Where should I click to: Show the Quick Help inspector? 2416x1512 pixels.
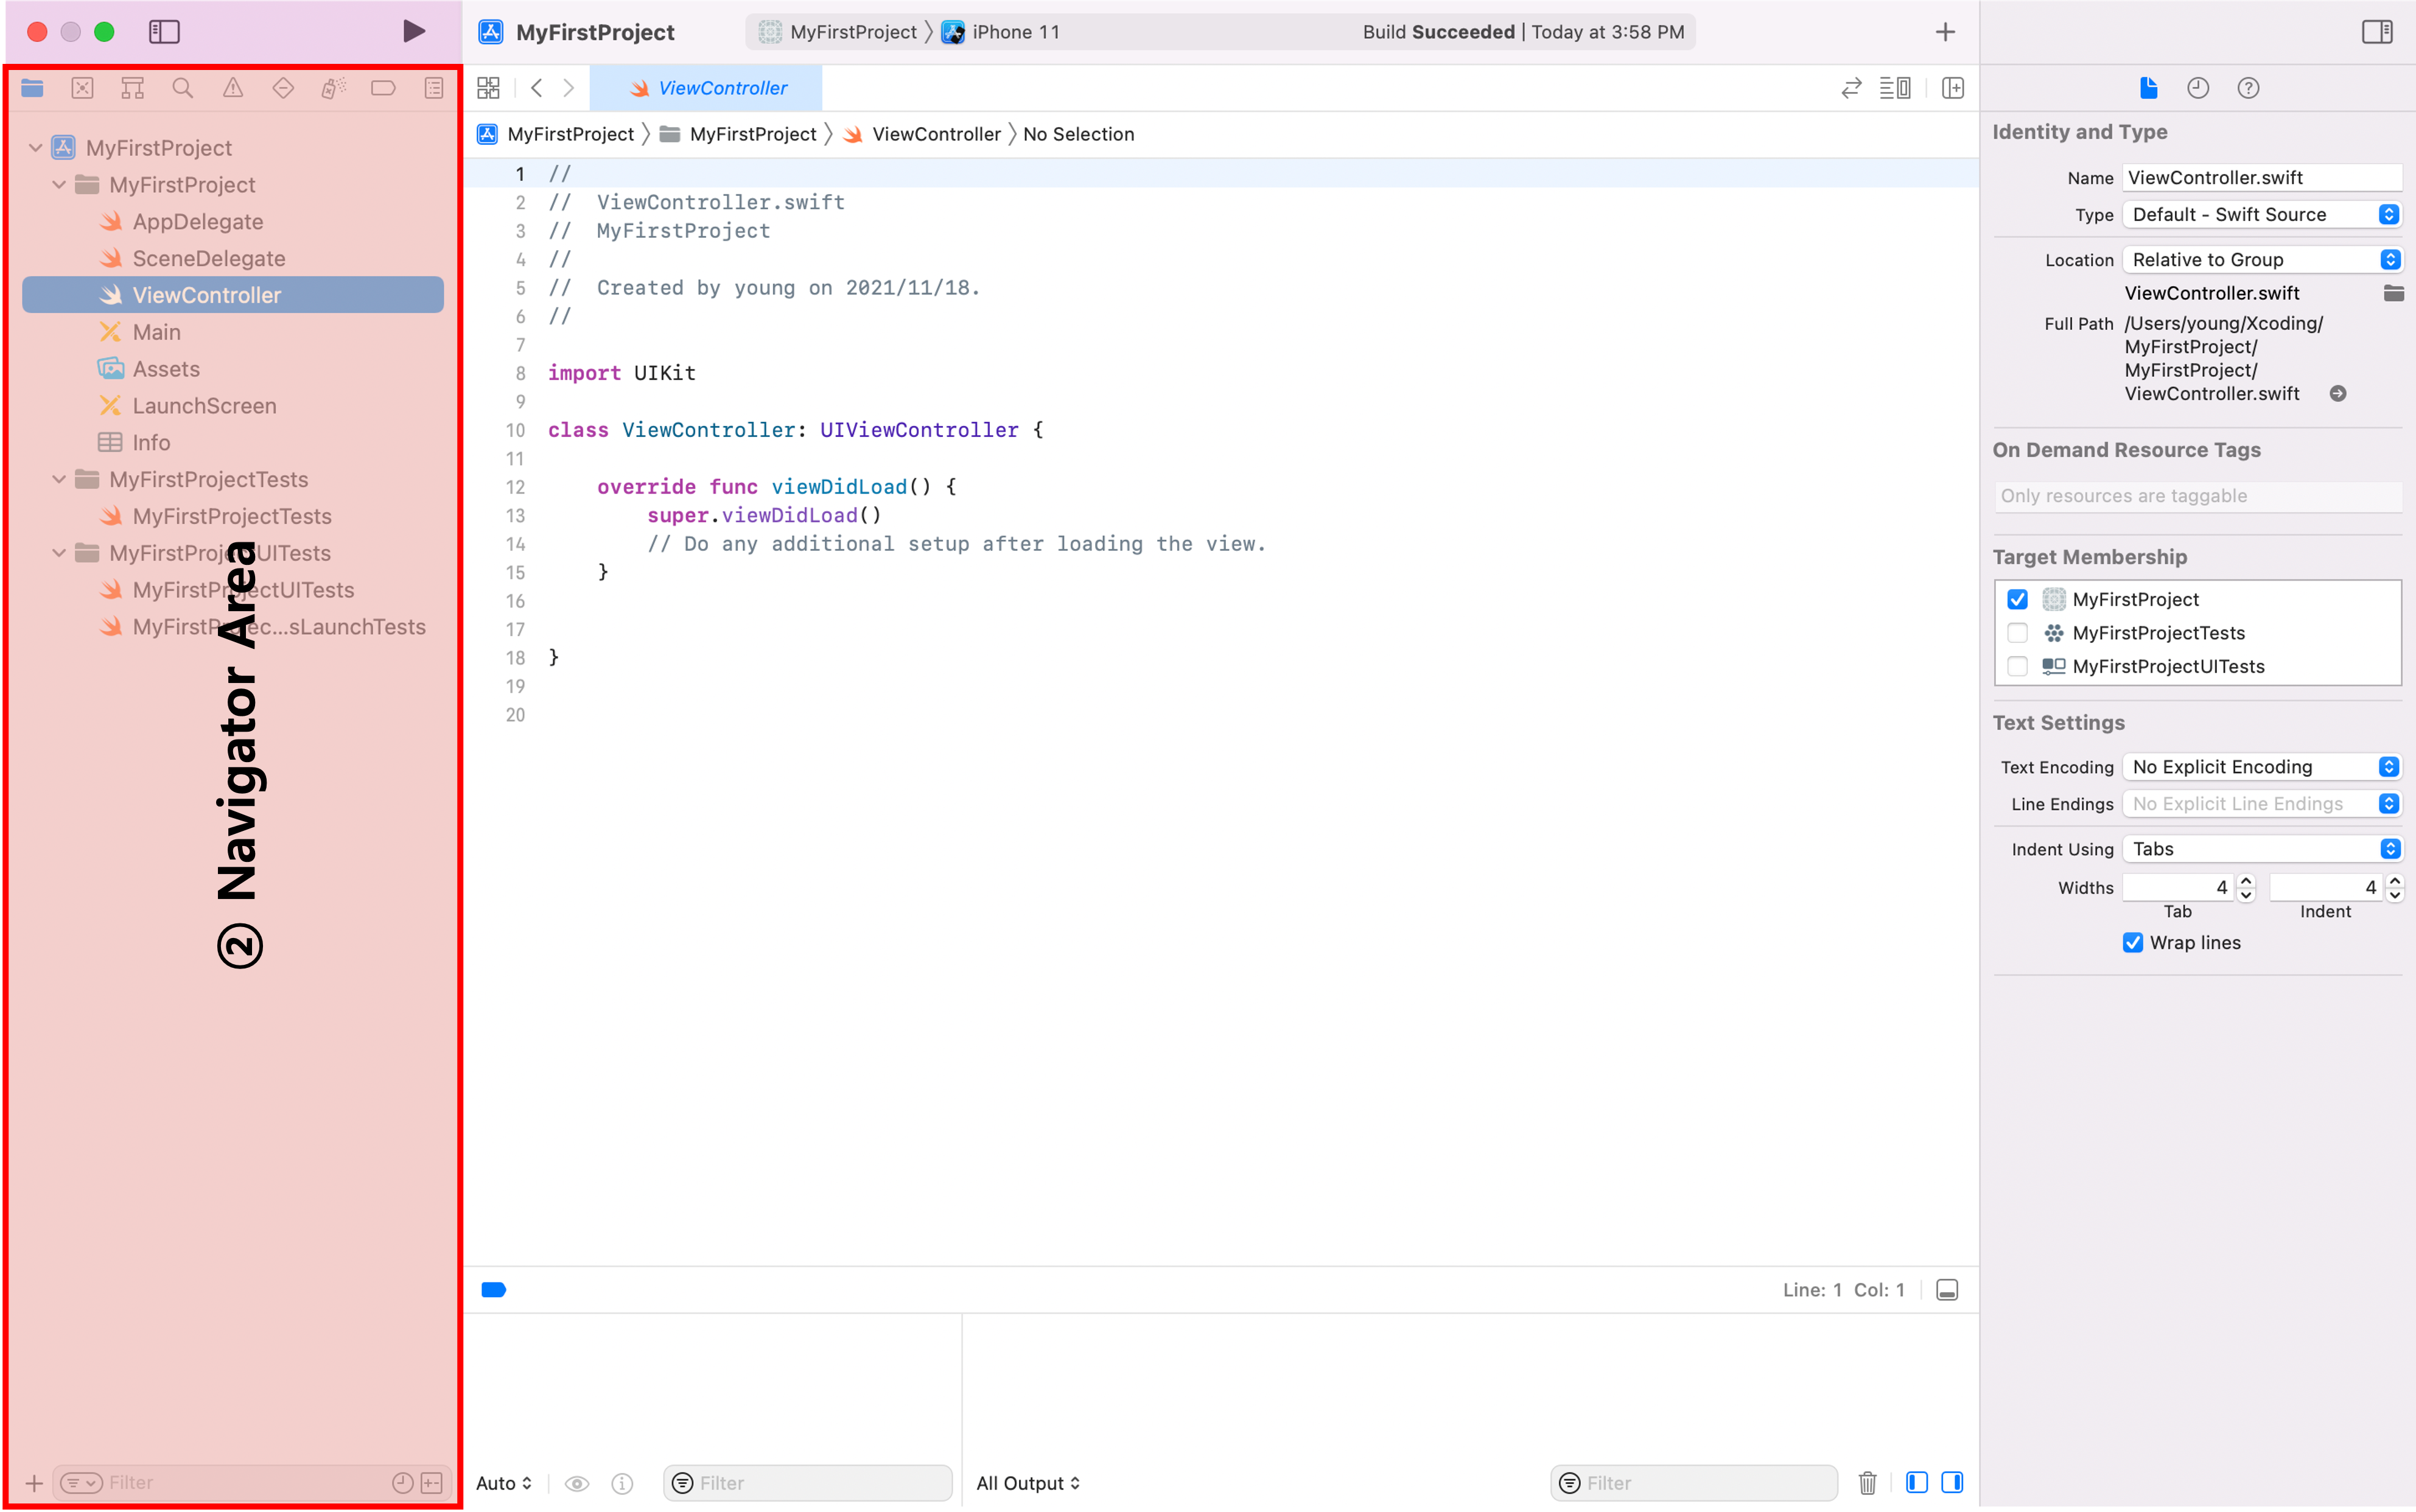pyautogui.click(x=2248, y=88)
